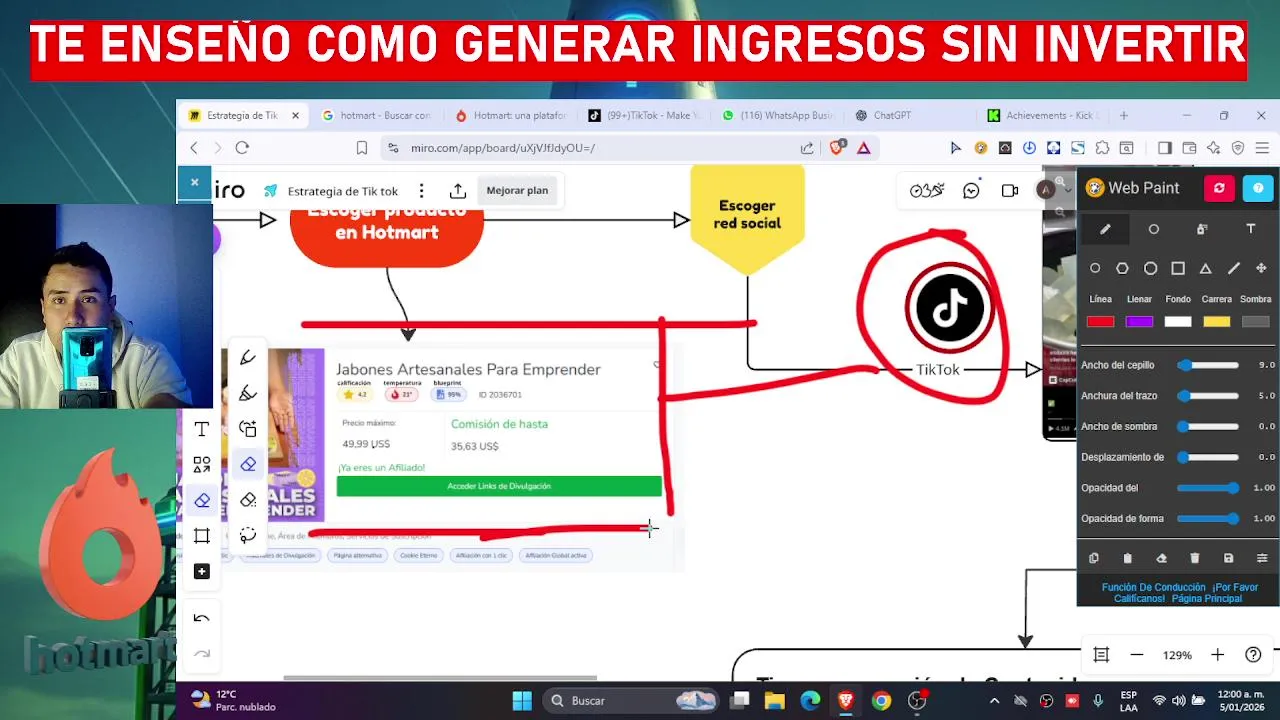Screen dimensions: 1280x720
Task: Zoom out with the Miro minus button
Action: tap(1136, 655)
